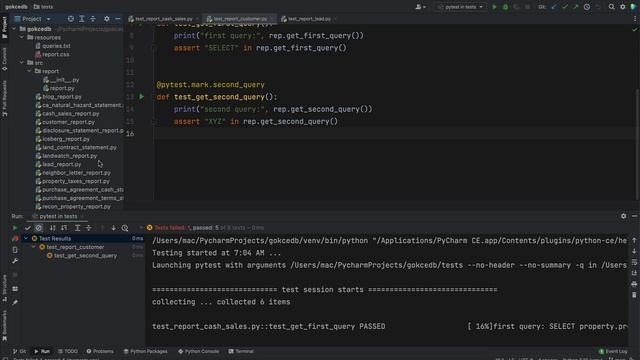The width and height of the screenshot is (640, 360).
Task: Go to next failed test arrow
Action: click(113, 228)
